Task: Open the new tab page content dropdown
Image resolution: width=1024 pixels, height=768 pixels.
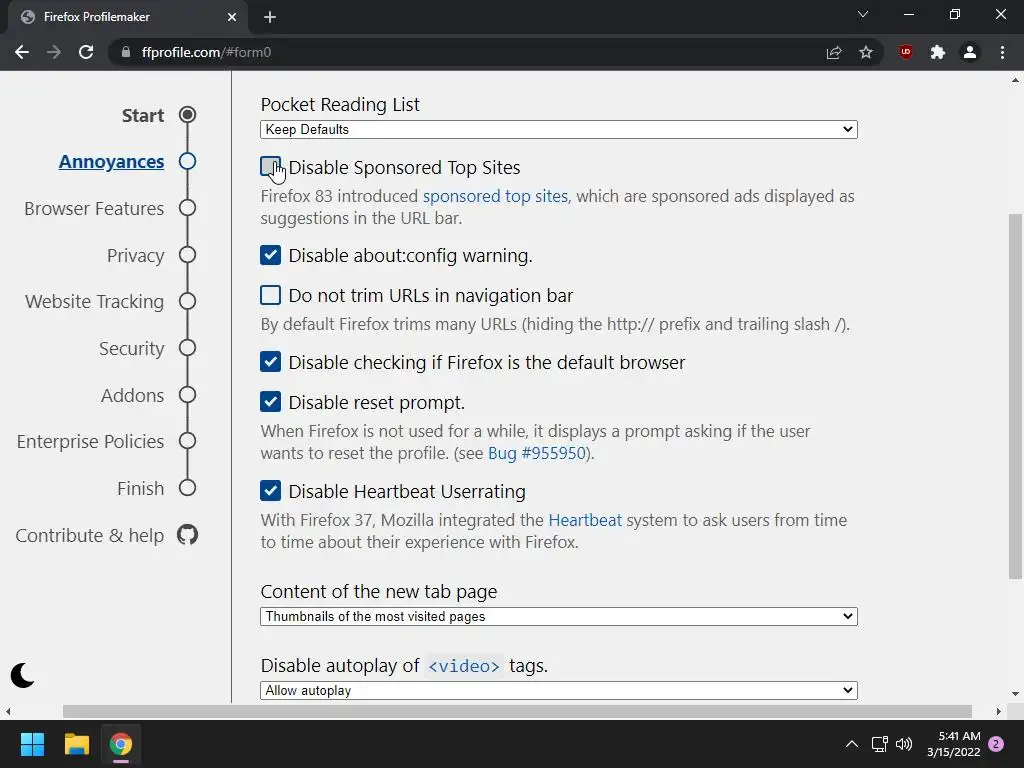Action: (558, 616)
